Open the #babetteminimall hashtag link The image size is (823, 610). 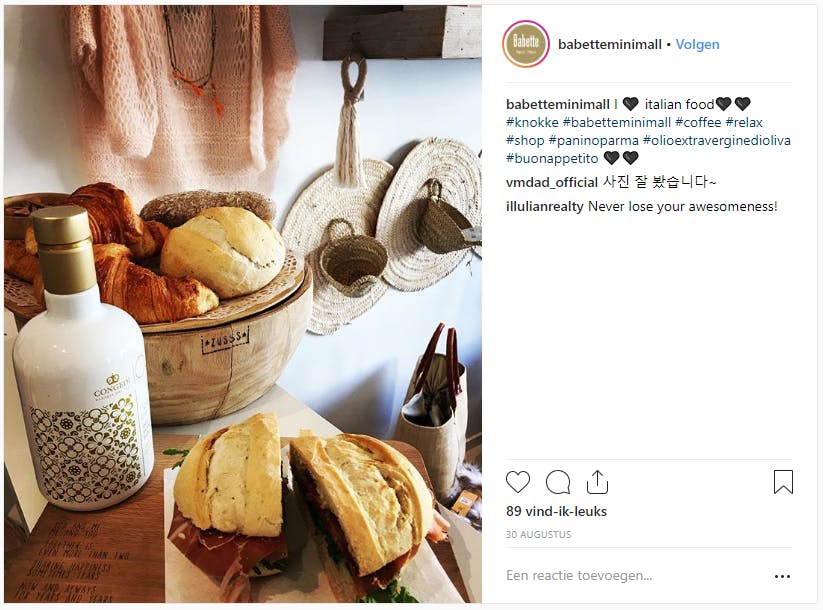[617, 122]
